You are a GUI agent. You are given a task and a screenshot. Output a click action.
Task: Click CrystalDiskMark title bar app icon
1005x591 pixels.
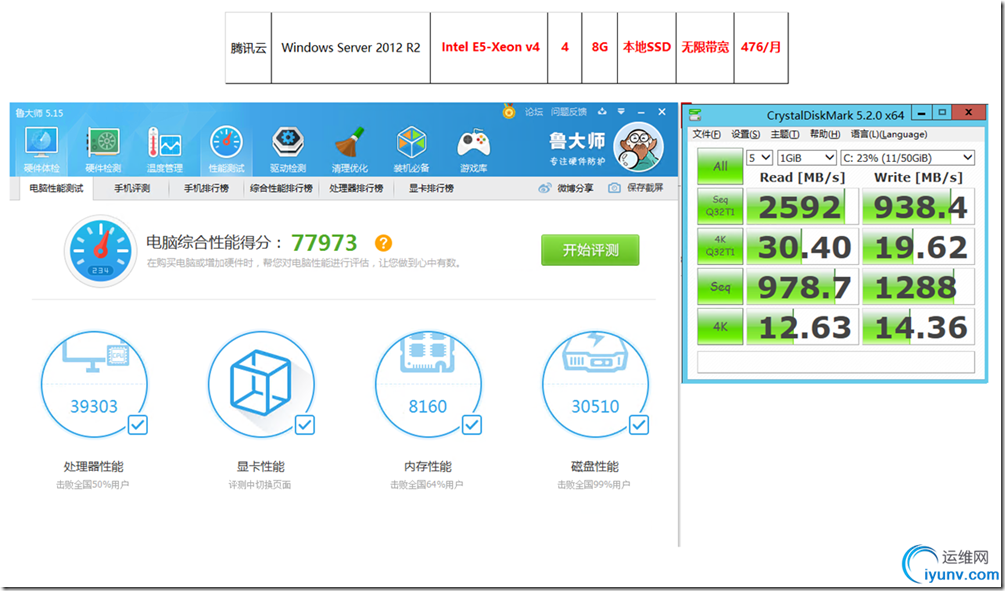pos(695,115)
